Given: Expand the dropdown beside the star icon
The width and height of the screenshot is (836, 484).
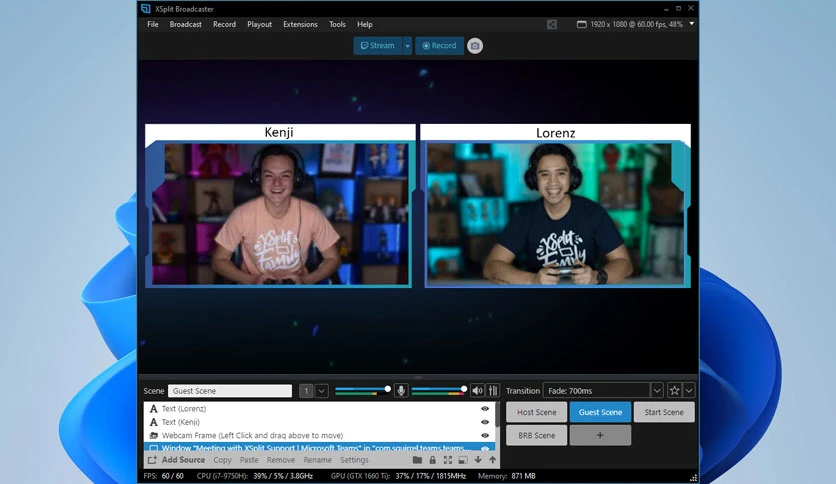Looking at the screenshot, I should [689, 390].
